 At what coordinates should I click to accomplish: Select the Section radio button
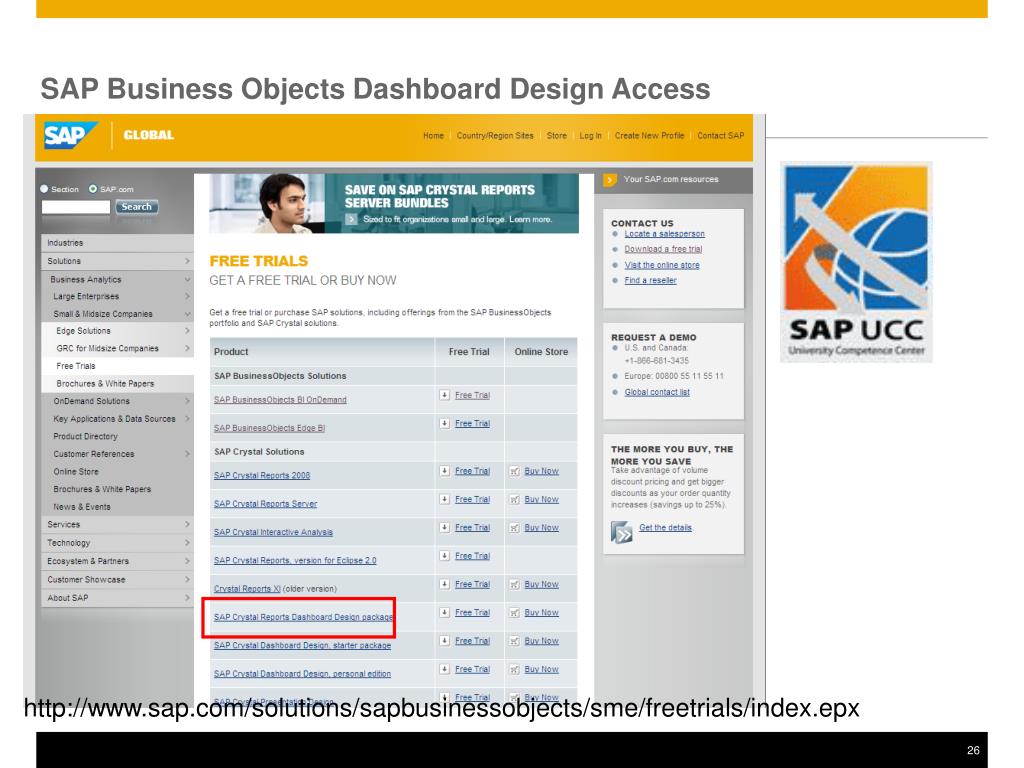pyautogui.click(x=44, y=189)
